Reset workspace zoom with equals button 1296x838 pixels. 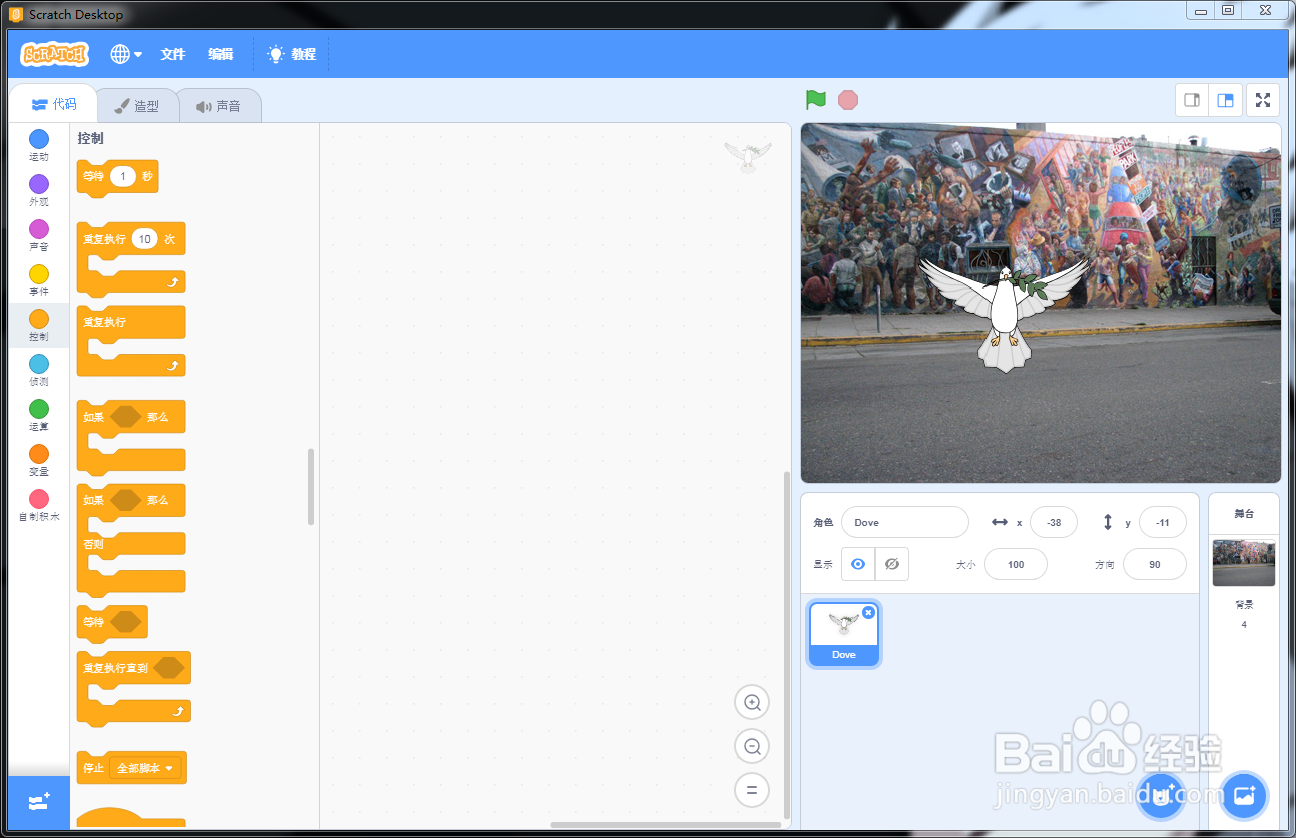[752, 790]
